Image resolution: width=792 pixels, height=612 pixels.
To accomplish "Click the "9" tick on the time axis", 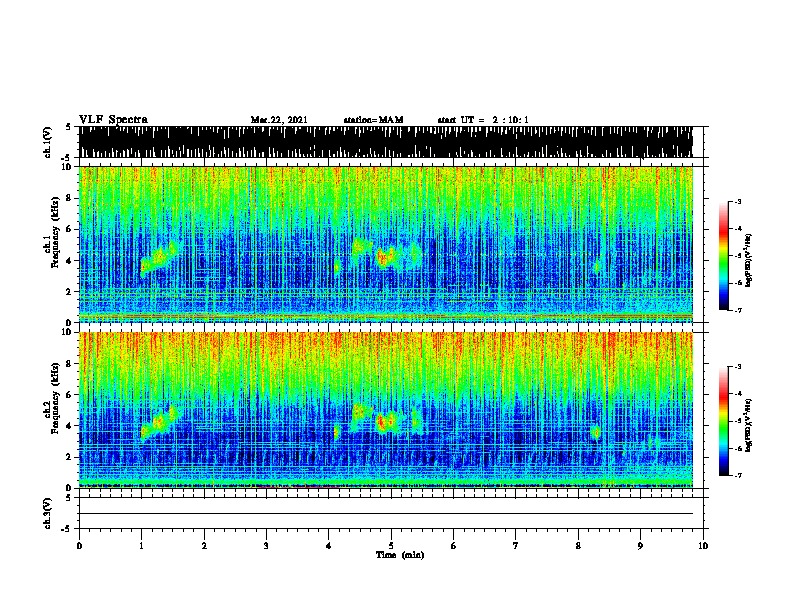I will pyautogui.click(x=640, y=546).
